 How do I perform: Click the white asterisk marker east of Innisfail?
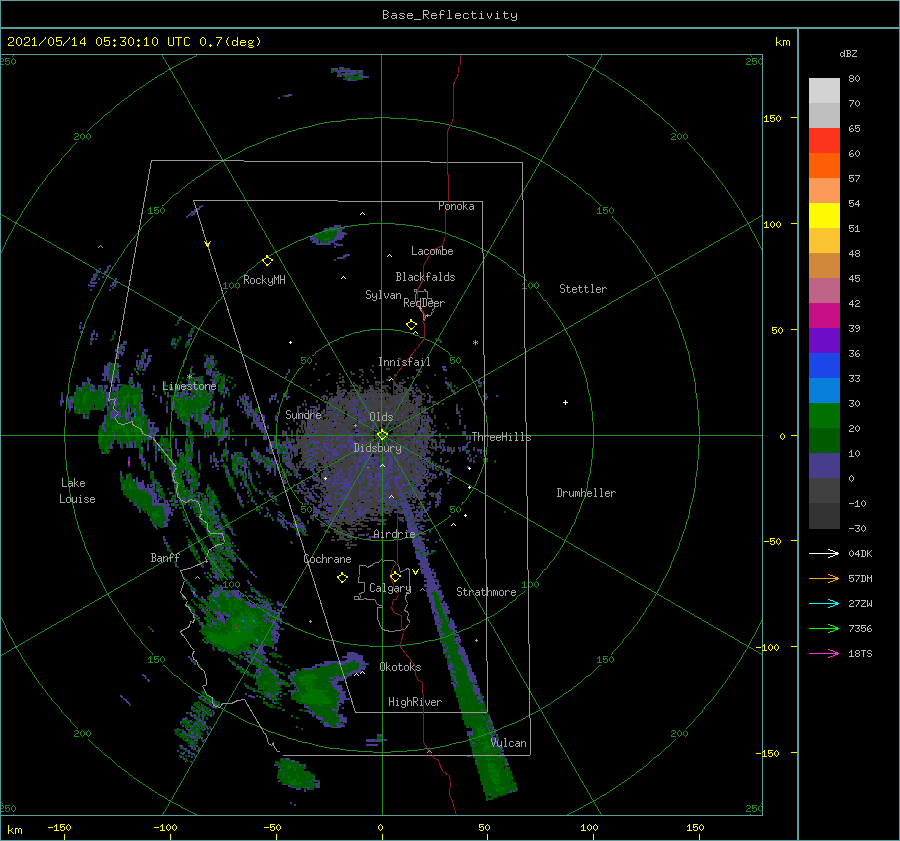[x=475, y=343]
